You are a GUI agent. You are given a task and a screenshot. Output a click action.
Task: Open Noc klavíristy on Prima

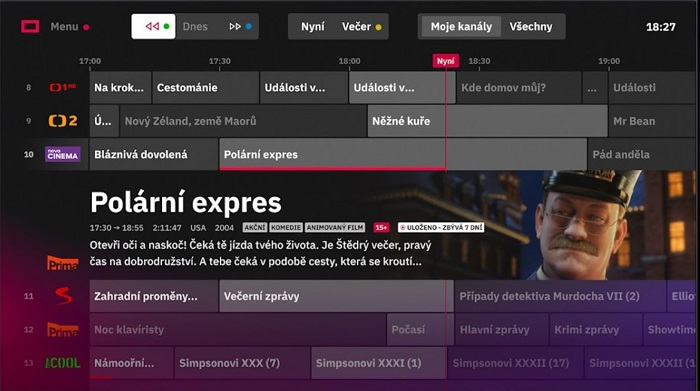coord(238,330)
